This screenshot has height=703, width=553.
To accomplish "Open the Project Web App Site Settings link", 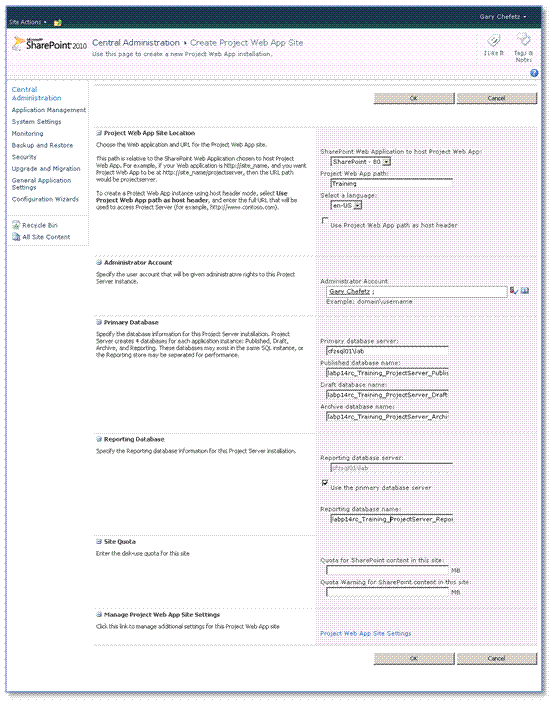I will pyautogui.click(x=366, y=634).
